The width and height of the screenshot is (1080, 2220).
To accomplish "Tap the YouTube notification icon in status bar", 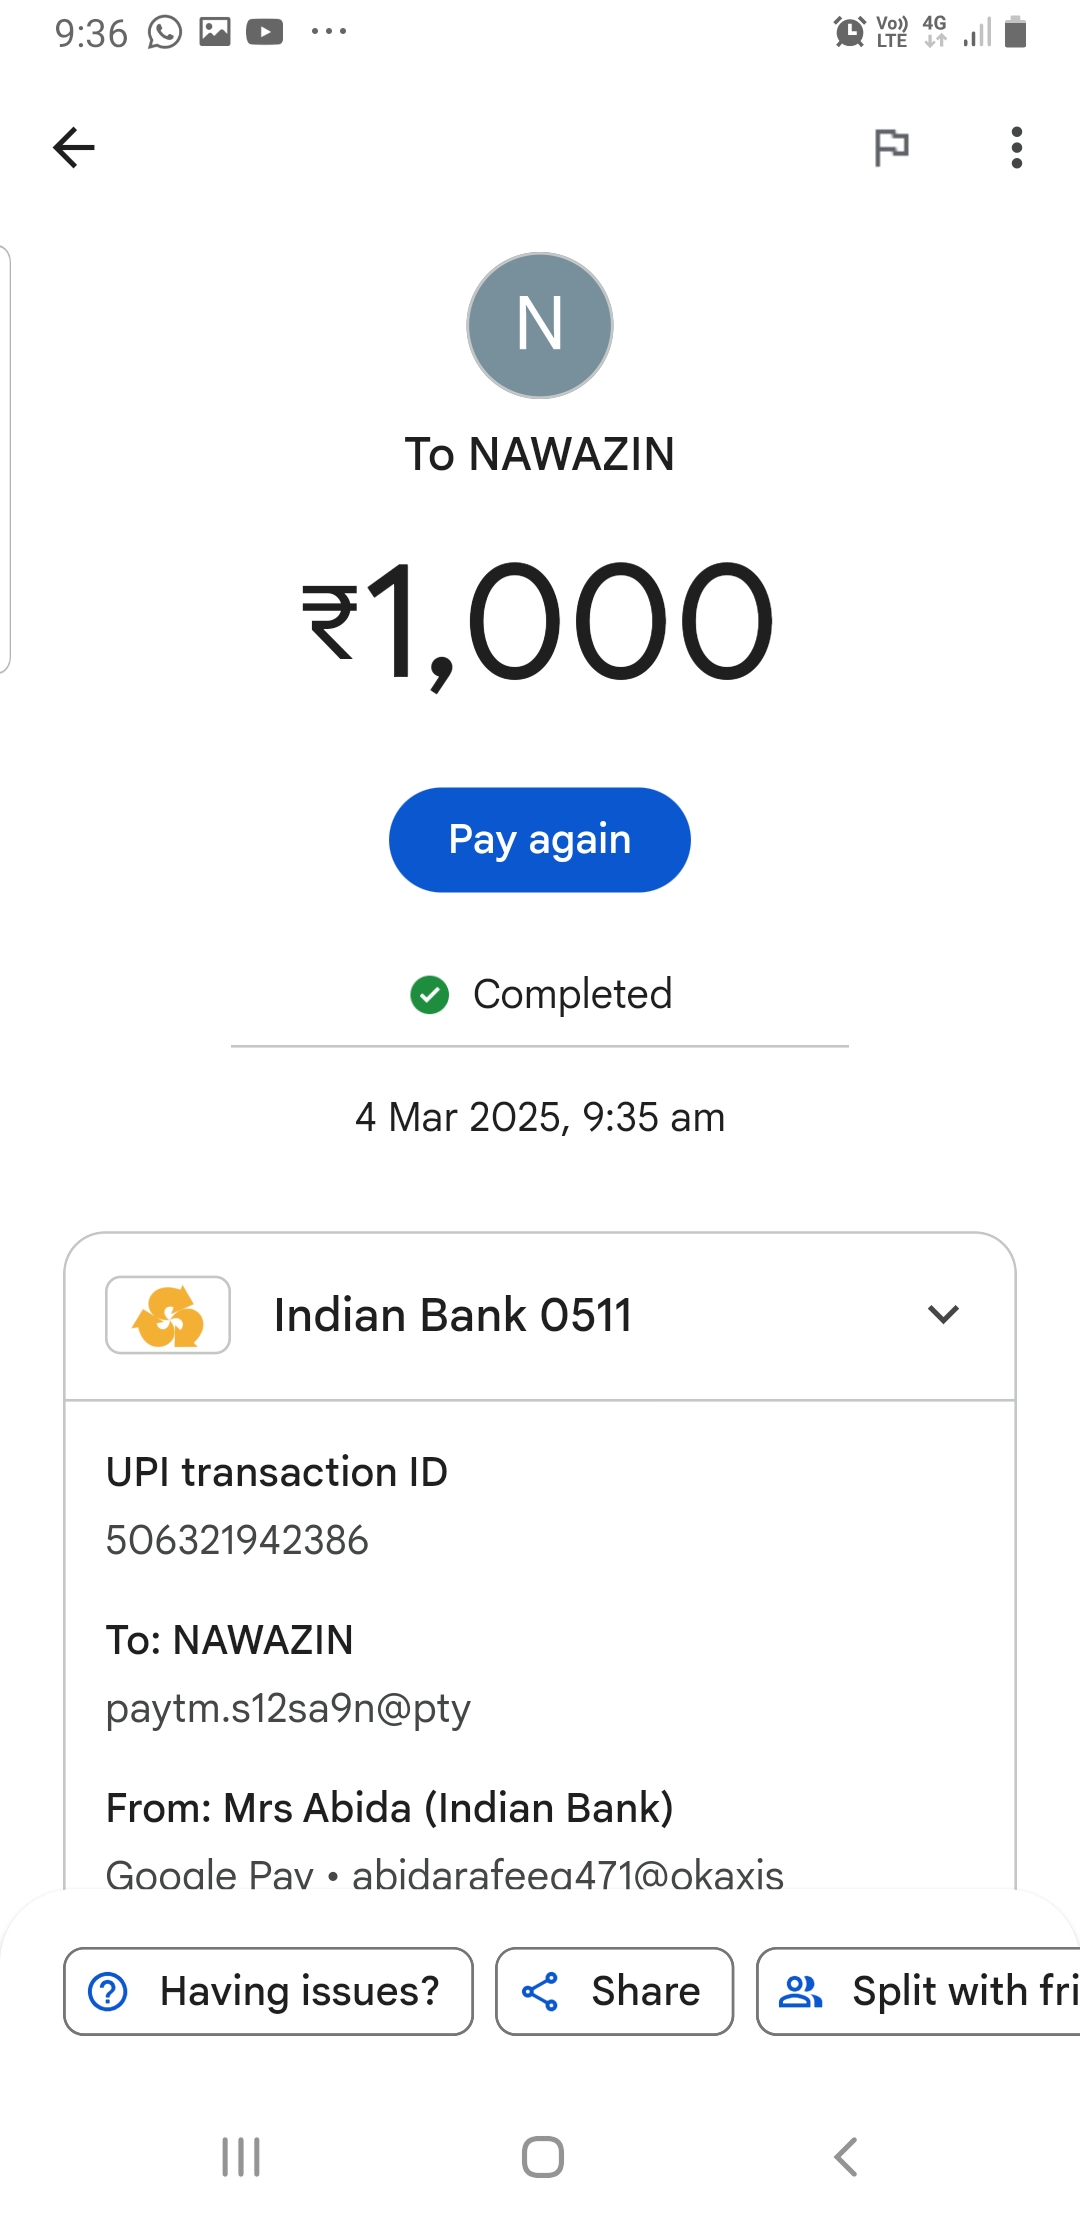I will tap(265, 33).
